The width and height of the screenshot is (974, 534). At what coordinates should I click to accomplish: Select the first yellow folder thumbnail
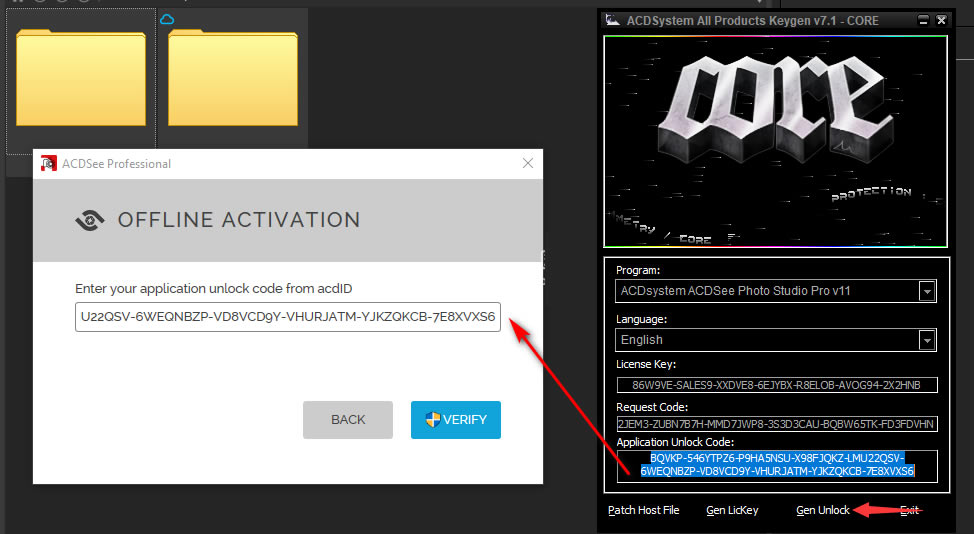click(x=81, y=78)
